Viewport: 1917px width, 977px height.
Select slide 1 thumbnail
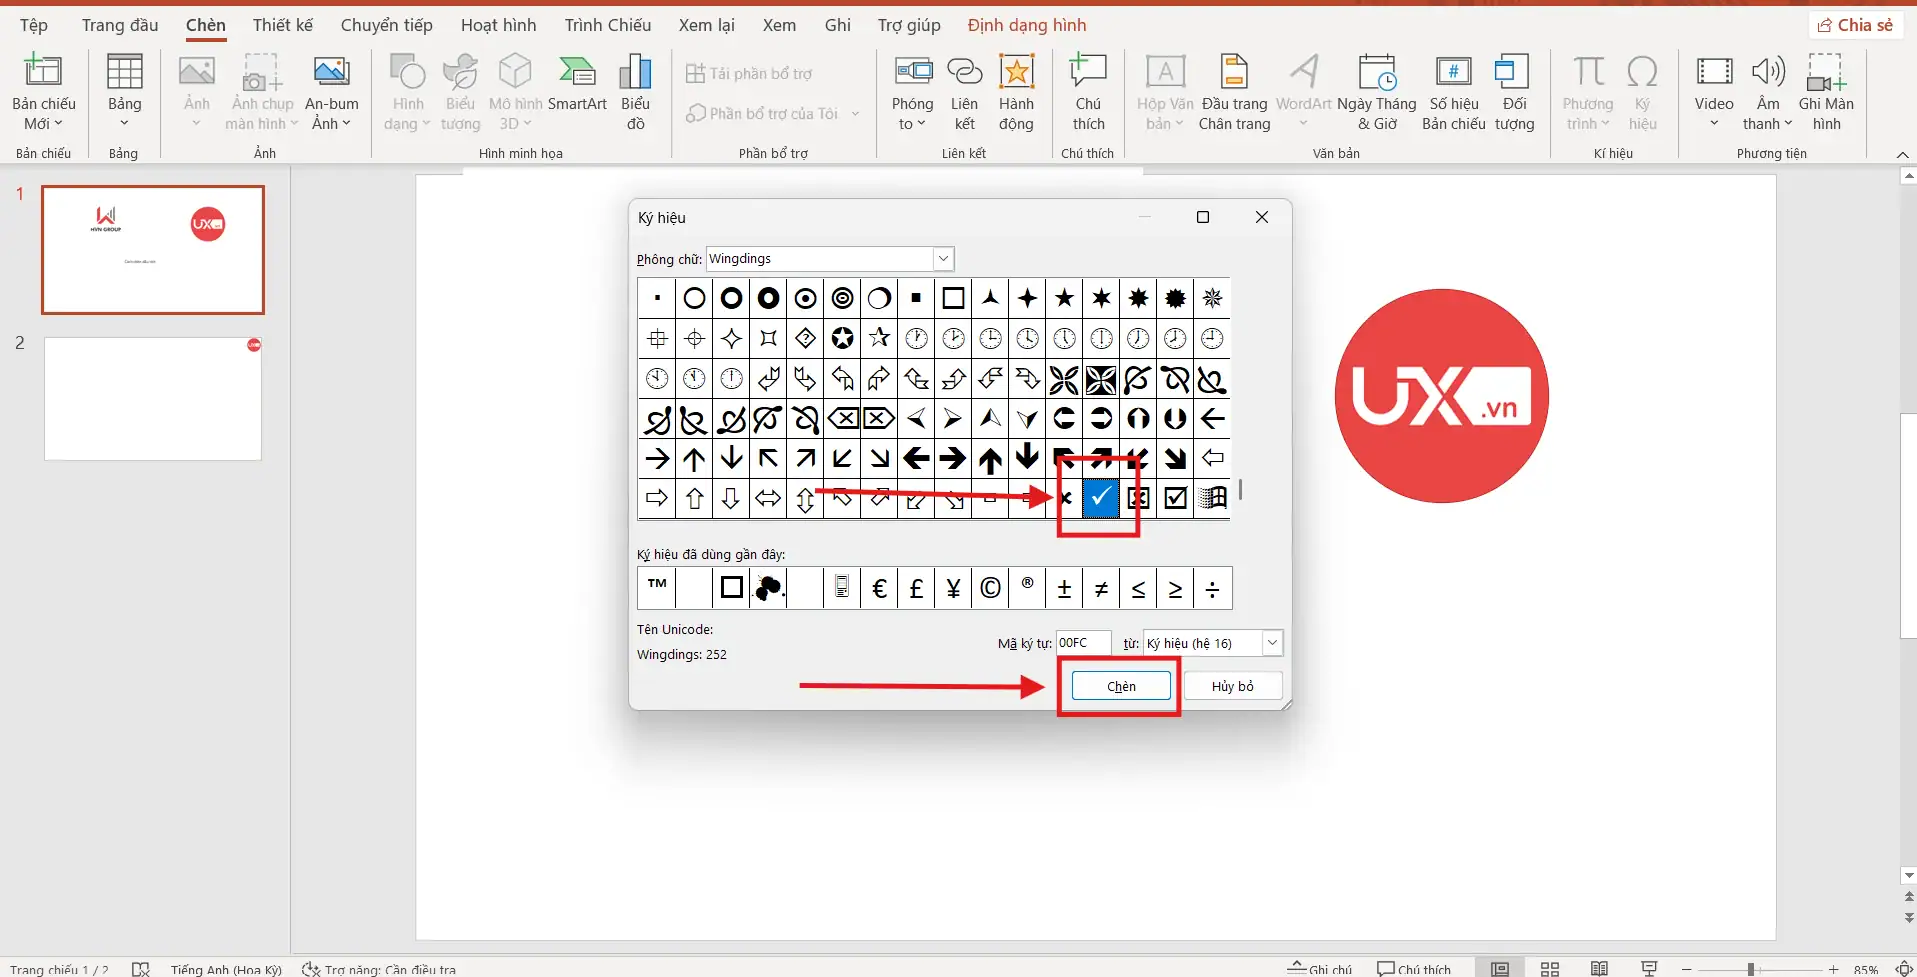[x=153, y=249]
